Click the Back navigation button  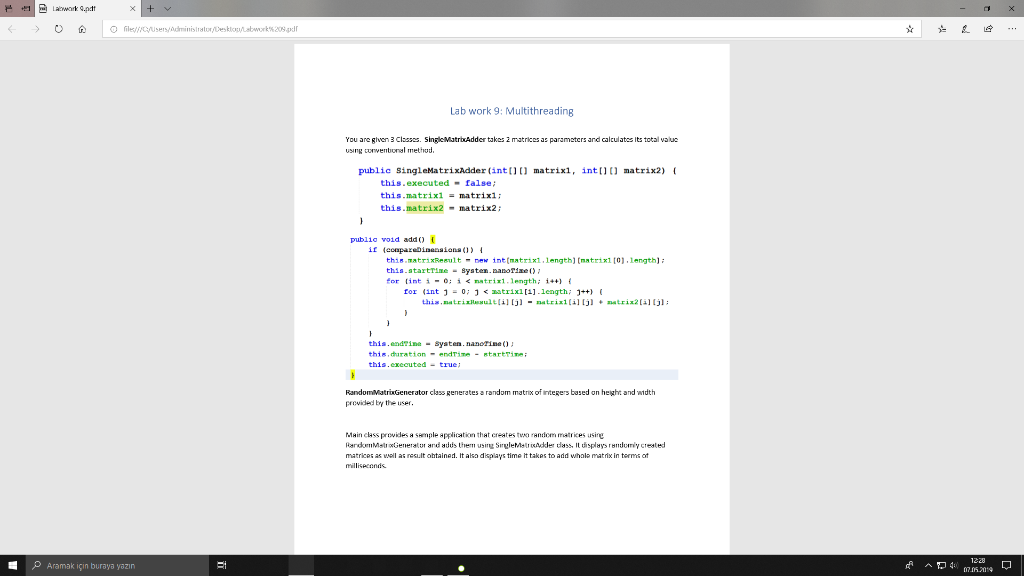pos(12,29)
